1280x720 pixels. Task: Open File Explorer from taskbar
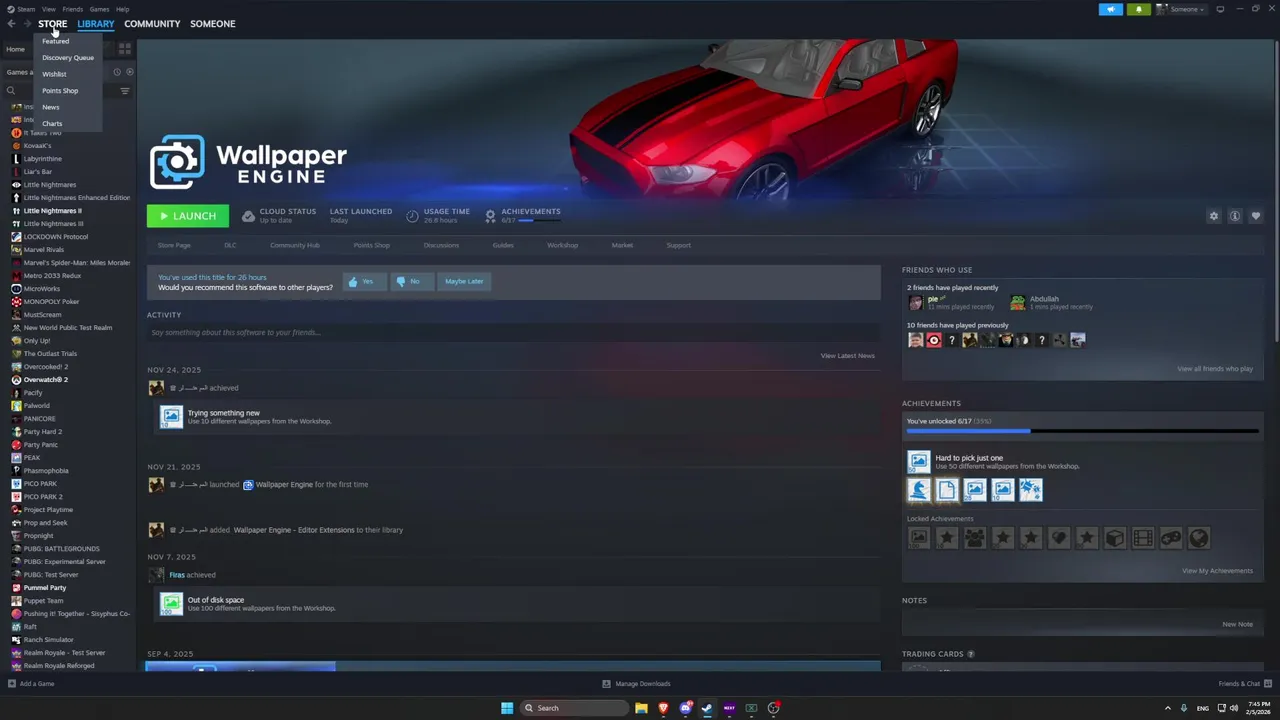pos(641,708)
